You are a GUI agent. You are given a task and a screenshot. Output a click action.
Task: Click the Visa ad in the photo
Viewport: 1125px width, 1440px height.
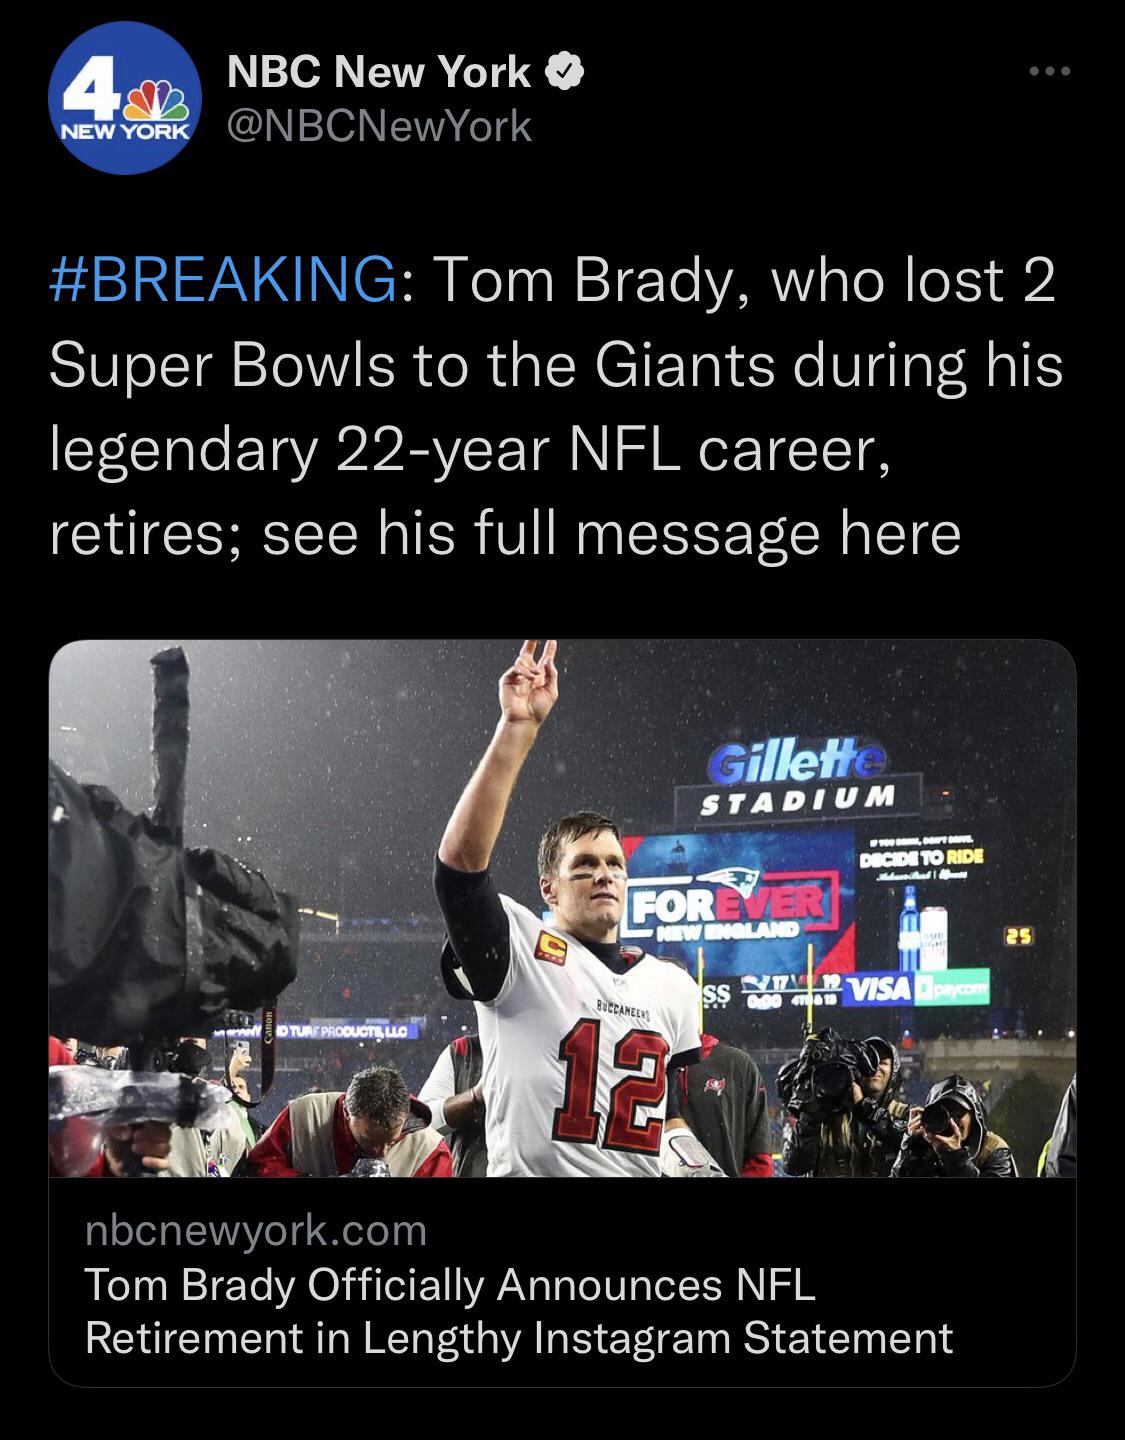(880, 988)
